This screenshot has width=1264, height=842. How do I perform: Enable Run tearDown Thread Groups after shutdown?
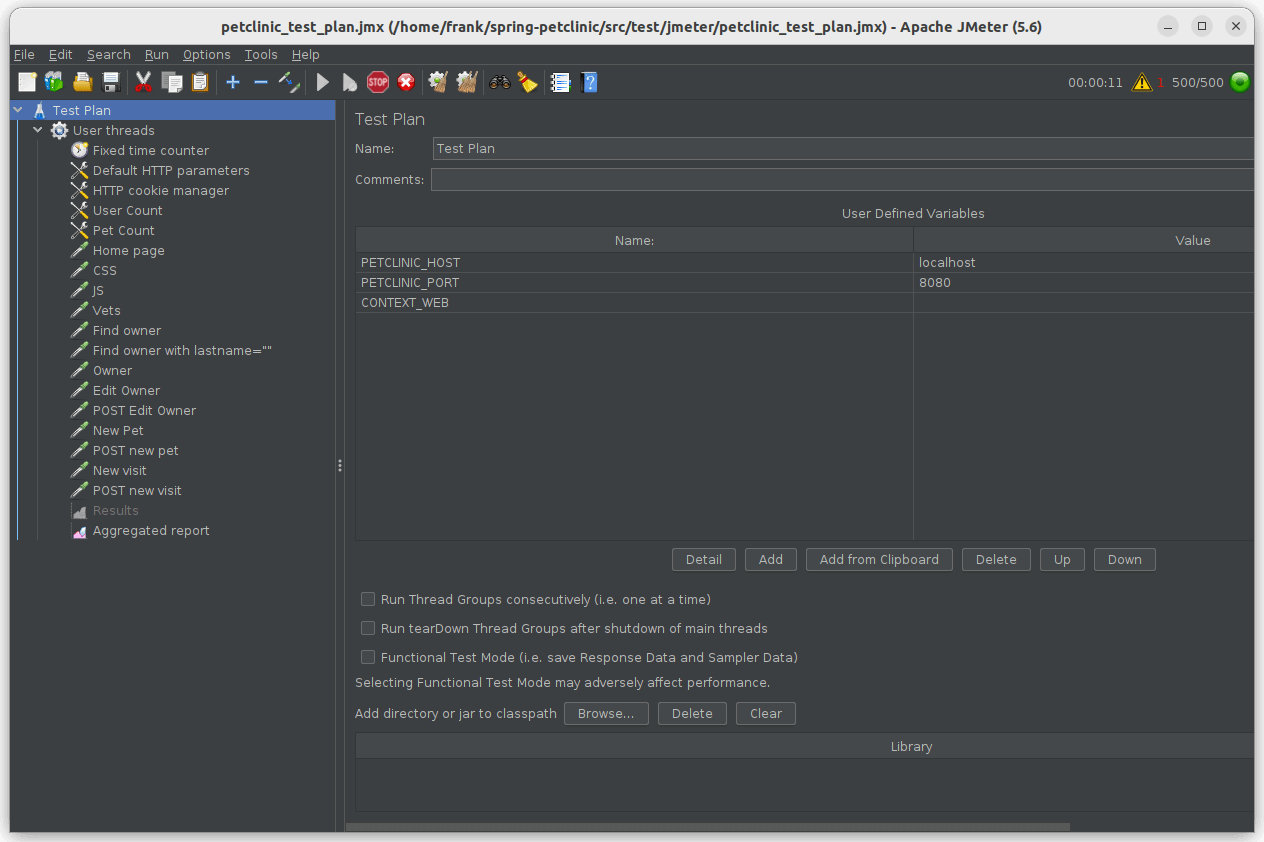click(x=368, y=628)
